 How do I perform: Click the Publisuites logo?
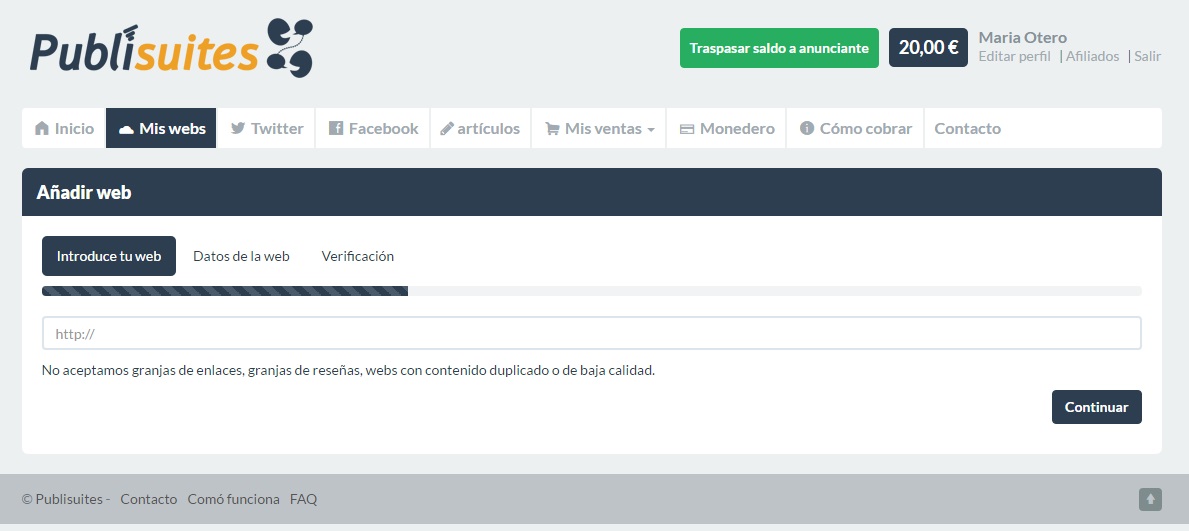pyautogui.click(x=171, y=48)
